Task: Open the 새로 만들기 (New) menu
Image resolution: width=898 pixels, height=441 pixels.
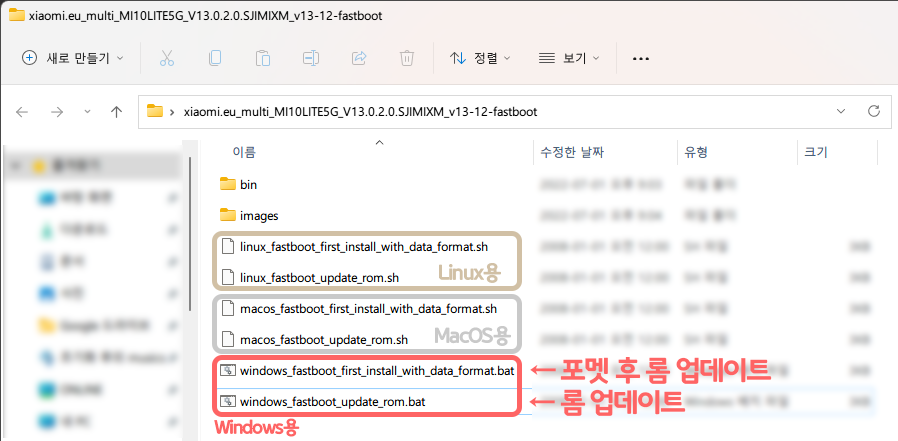Action: [x=72, y=58]
